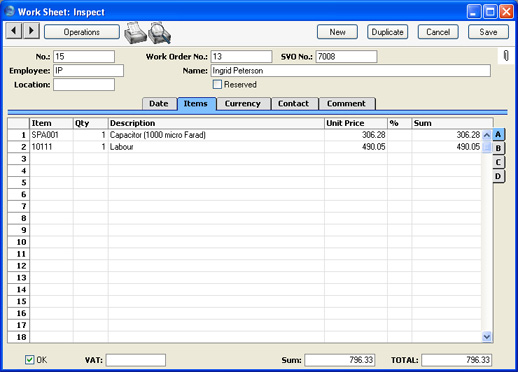Select item cell 10111
This screenshot has height=372, width=518.
click(x=51, y=147)
